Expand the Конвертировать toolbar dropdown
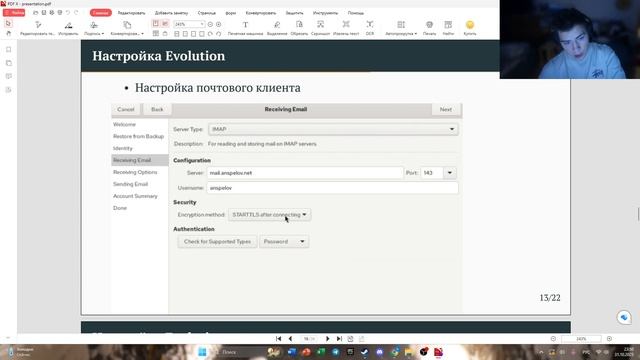 pyautogui.click(x=127, y=28)
